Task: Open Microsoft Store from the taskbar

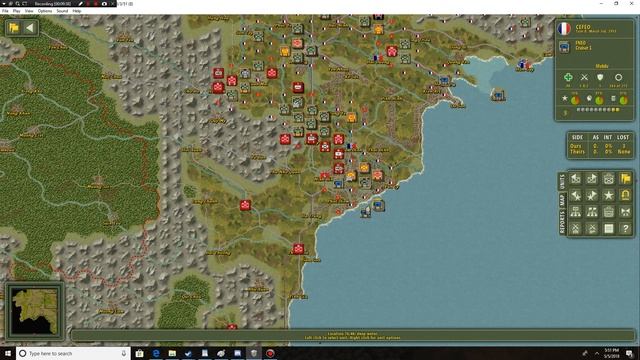Action: click(x=140, y=353)
